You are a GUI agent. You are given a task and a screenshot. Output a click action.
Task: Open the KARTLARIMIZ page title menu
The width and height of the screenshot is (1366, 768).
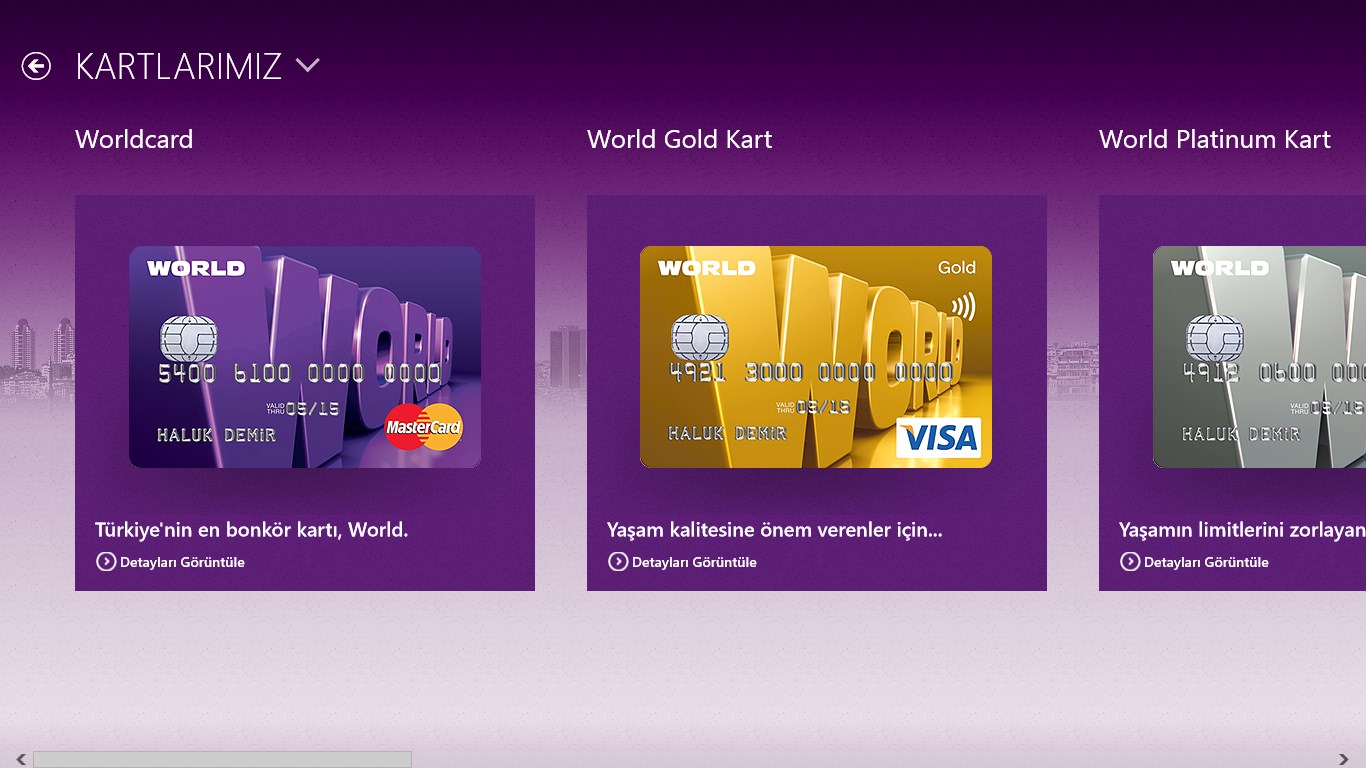tap(178, 66)
